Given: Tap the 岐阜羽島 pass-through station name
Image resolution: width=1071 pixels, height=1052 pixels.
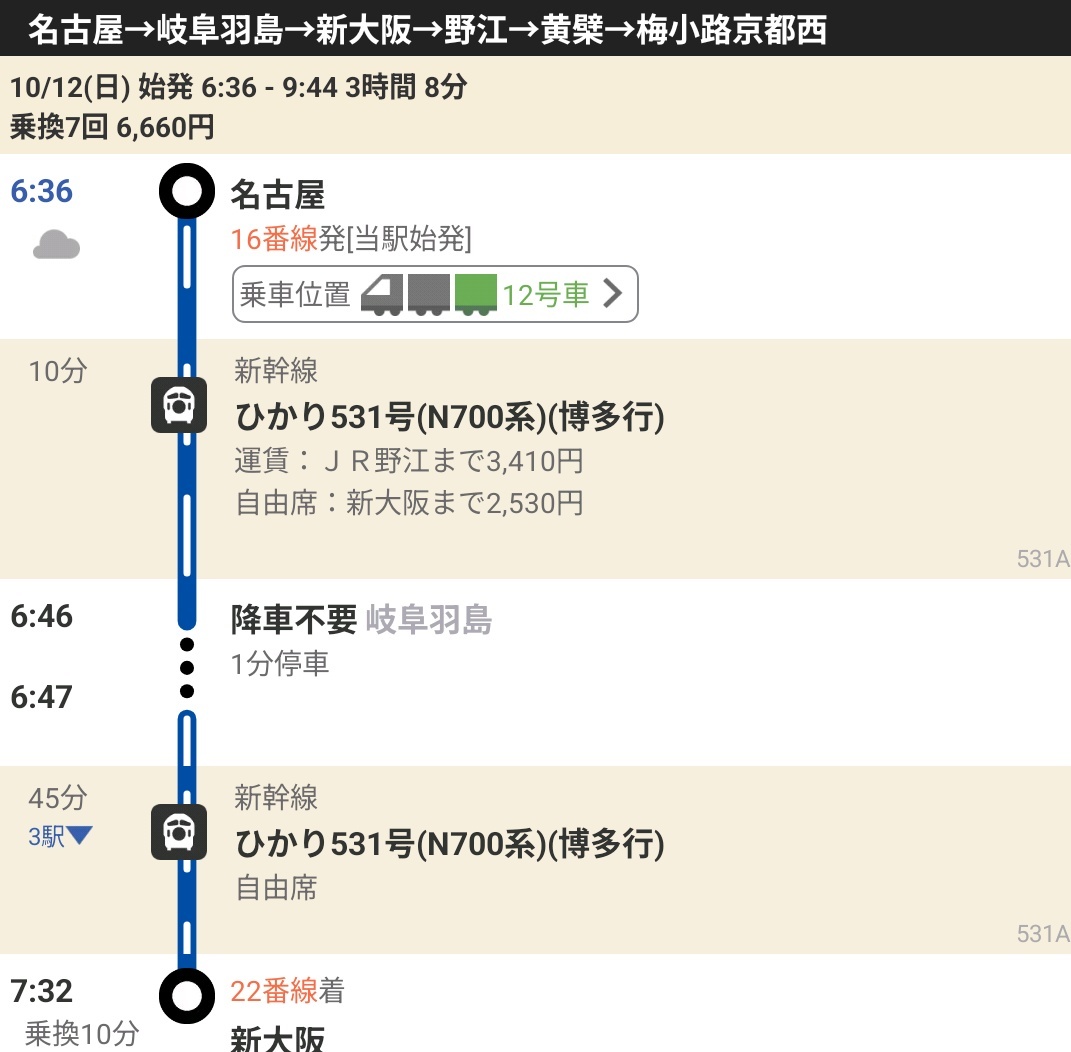Looking at the screenshot, I should [429, 621].
